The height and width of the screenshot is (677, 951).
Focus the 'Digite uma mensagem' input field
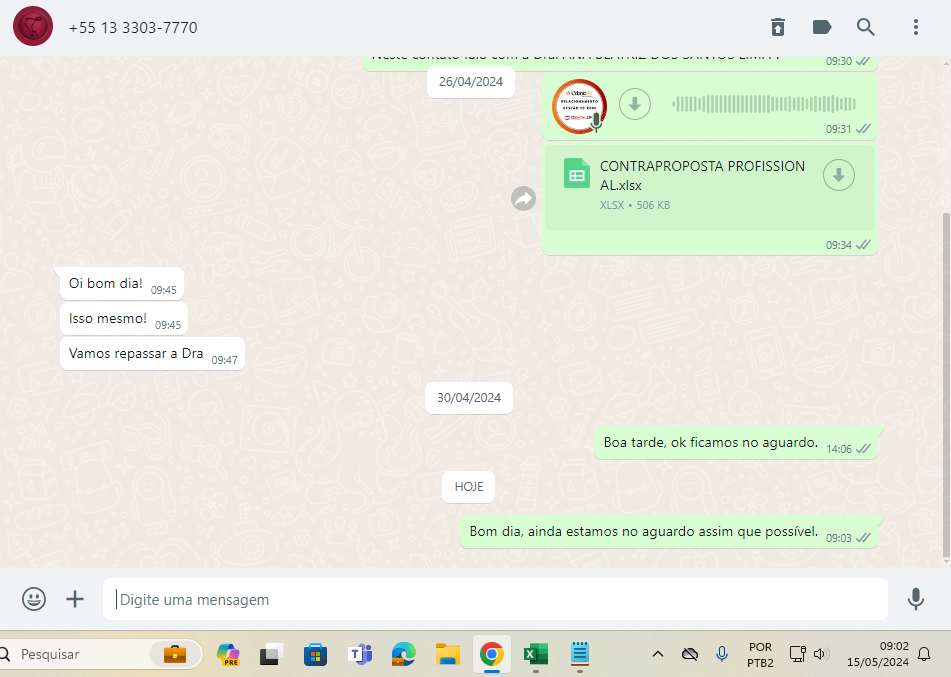tap(496, 599)
